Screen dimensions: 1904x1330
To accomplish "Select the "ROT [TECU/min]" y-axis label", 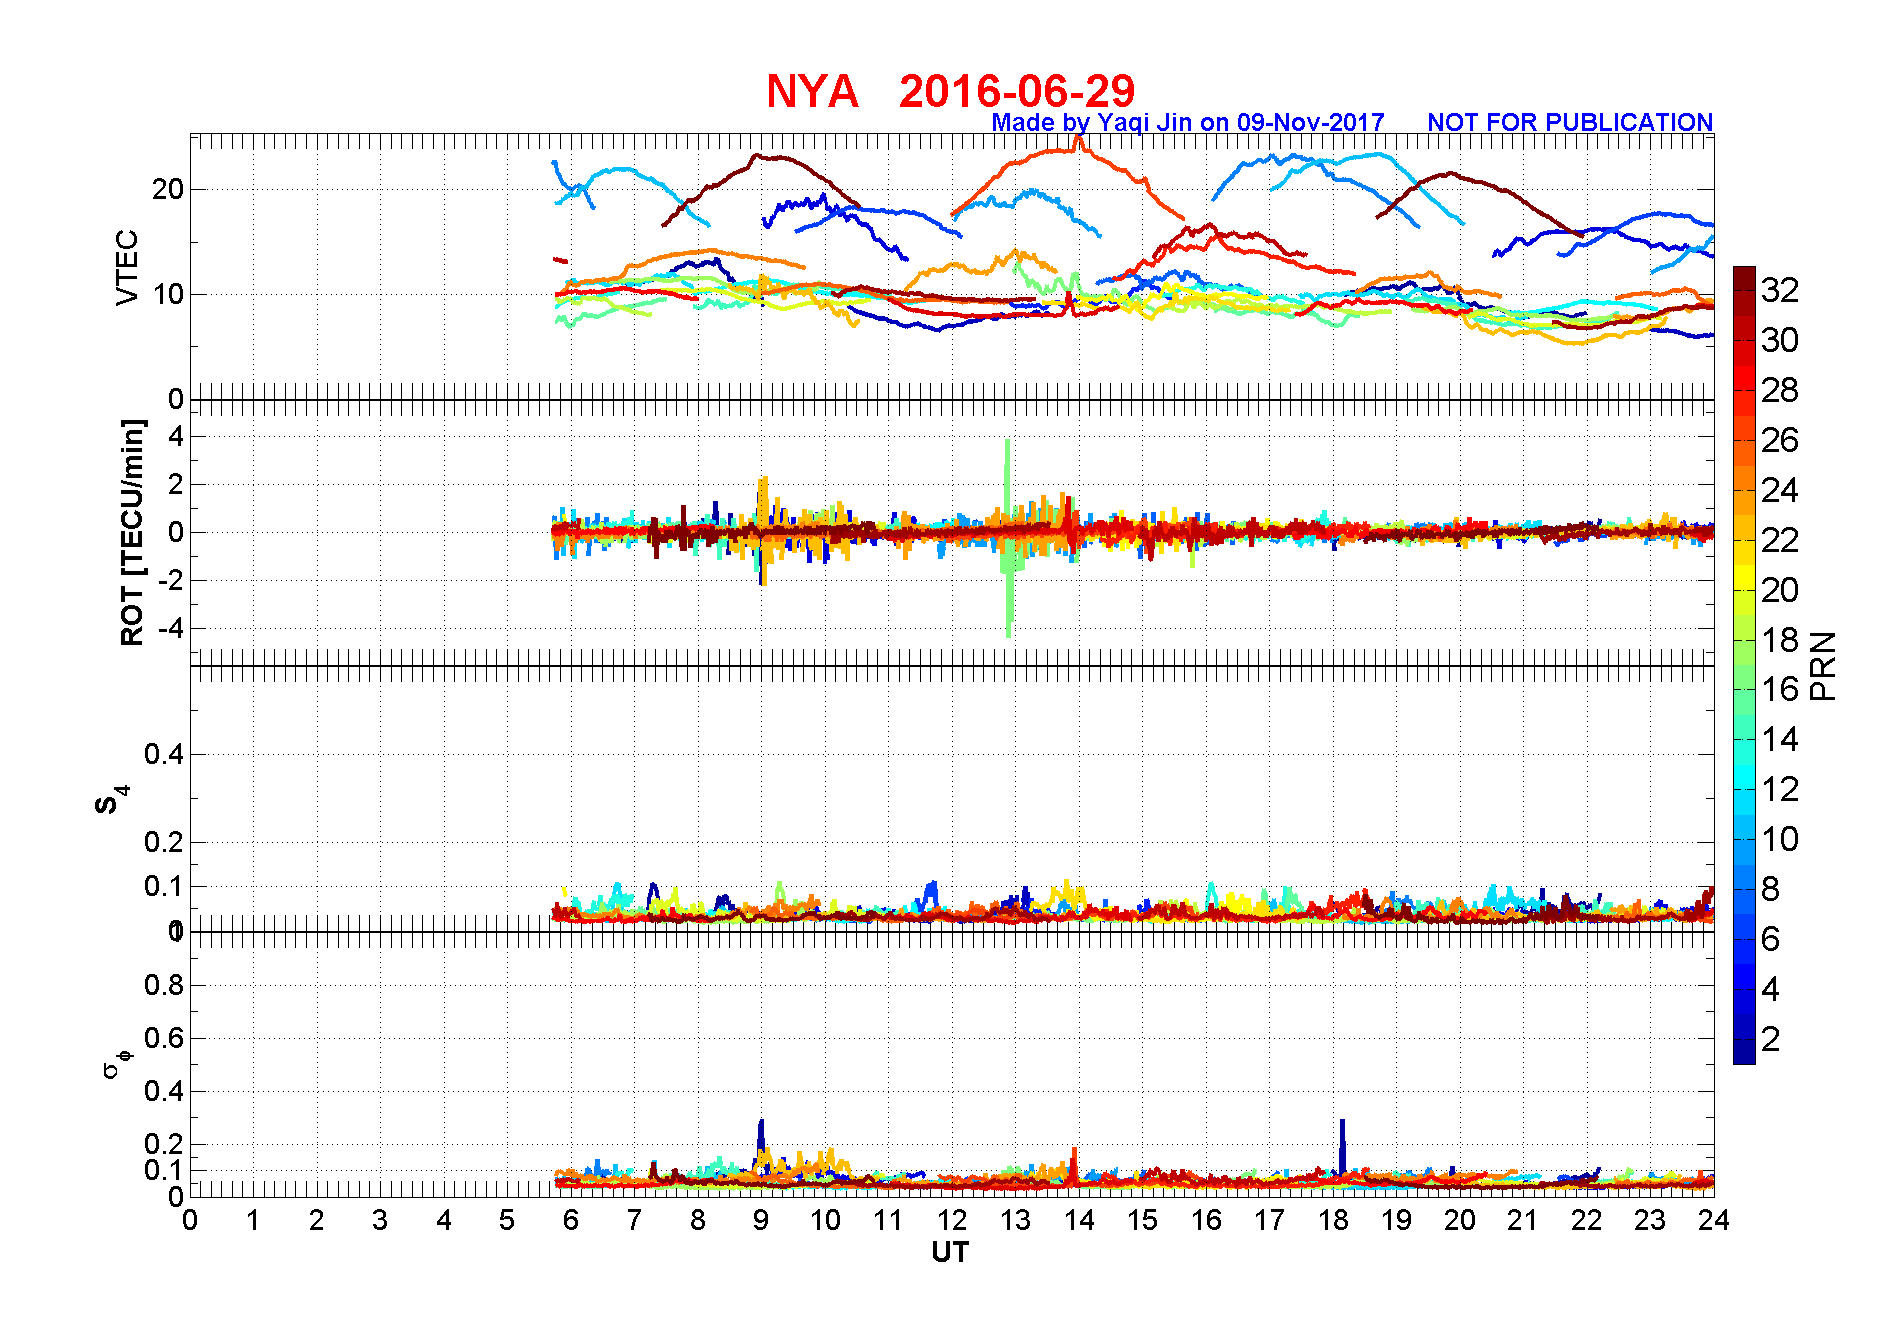I will coord(132,532).
